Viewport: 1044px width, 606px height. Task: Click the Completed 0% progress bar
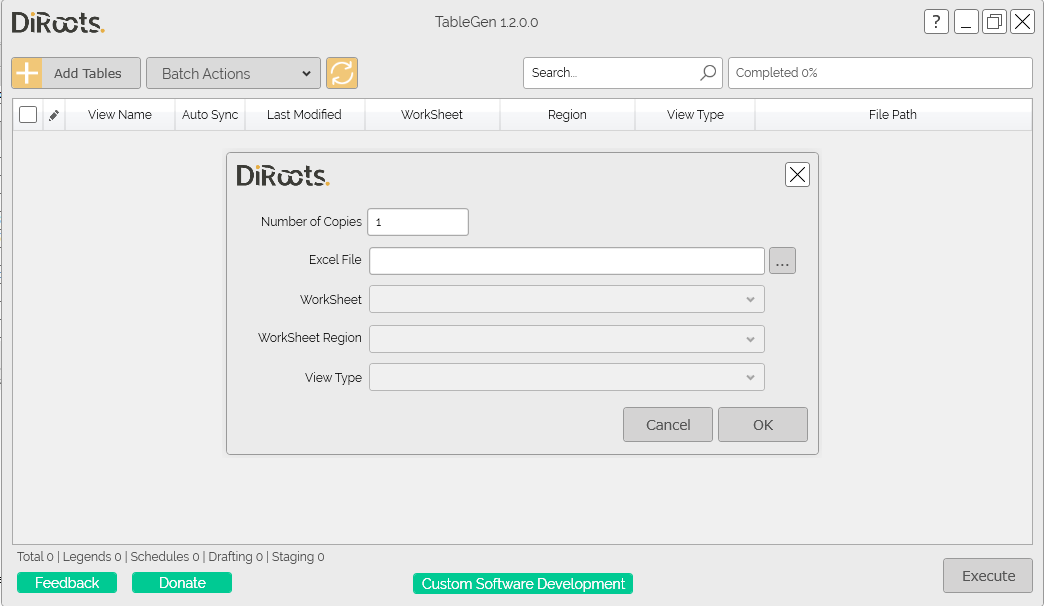(x=880, y=73)
